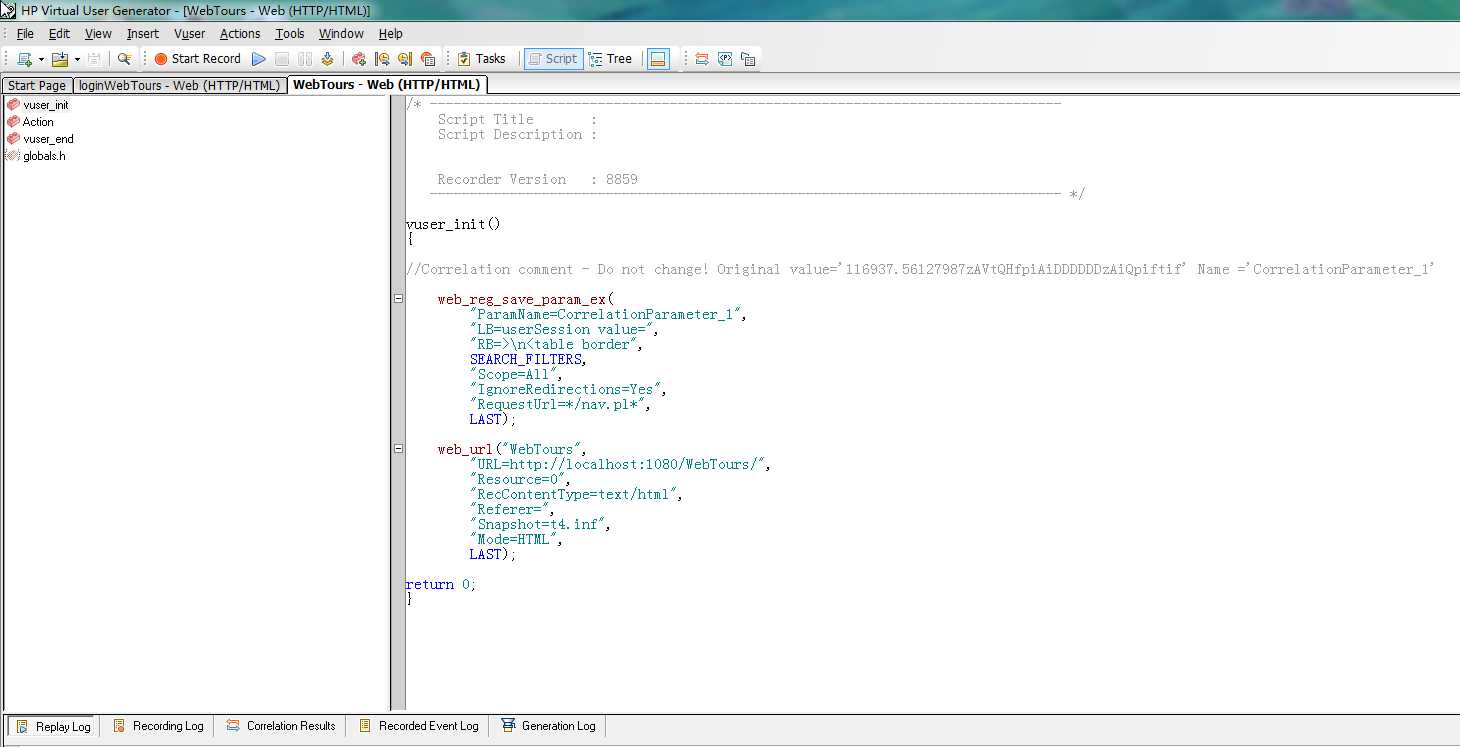The width and height of the screenshot is (1460, 747).
Task: Click the Pause icon in toolbar
Action: pos(305,59)
